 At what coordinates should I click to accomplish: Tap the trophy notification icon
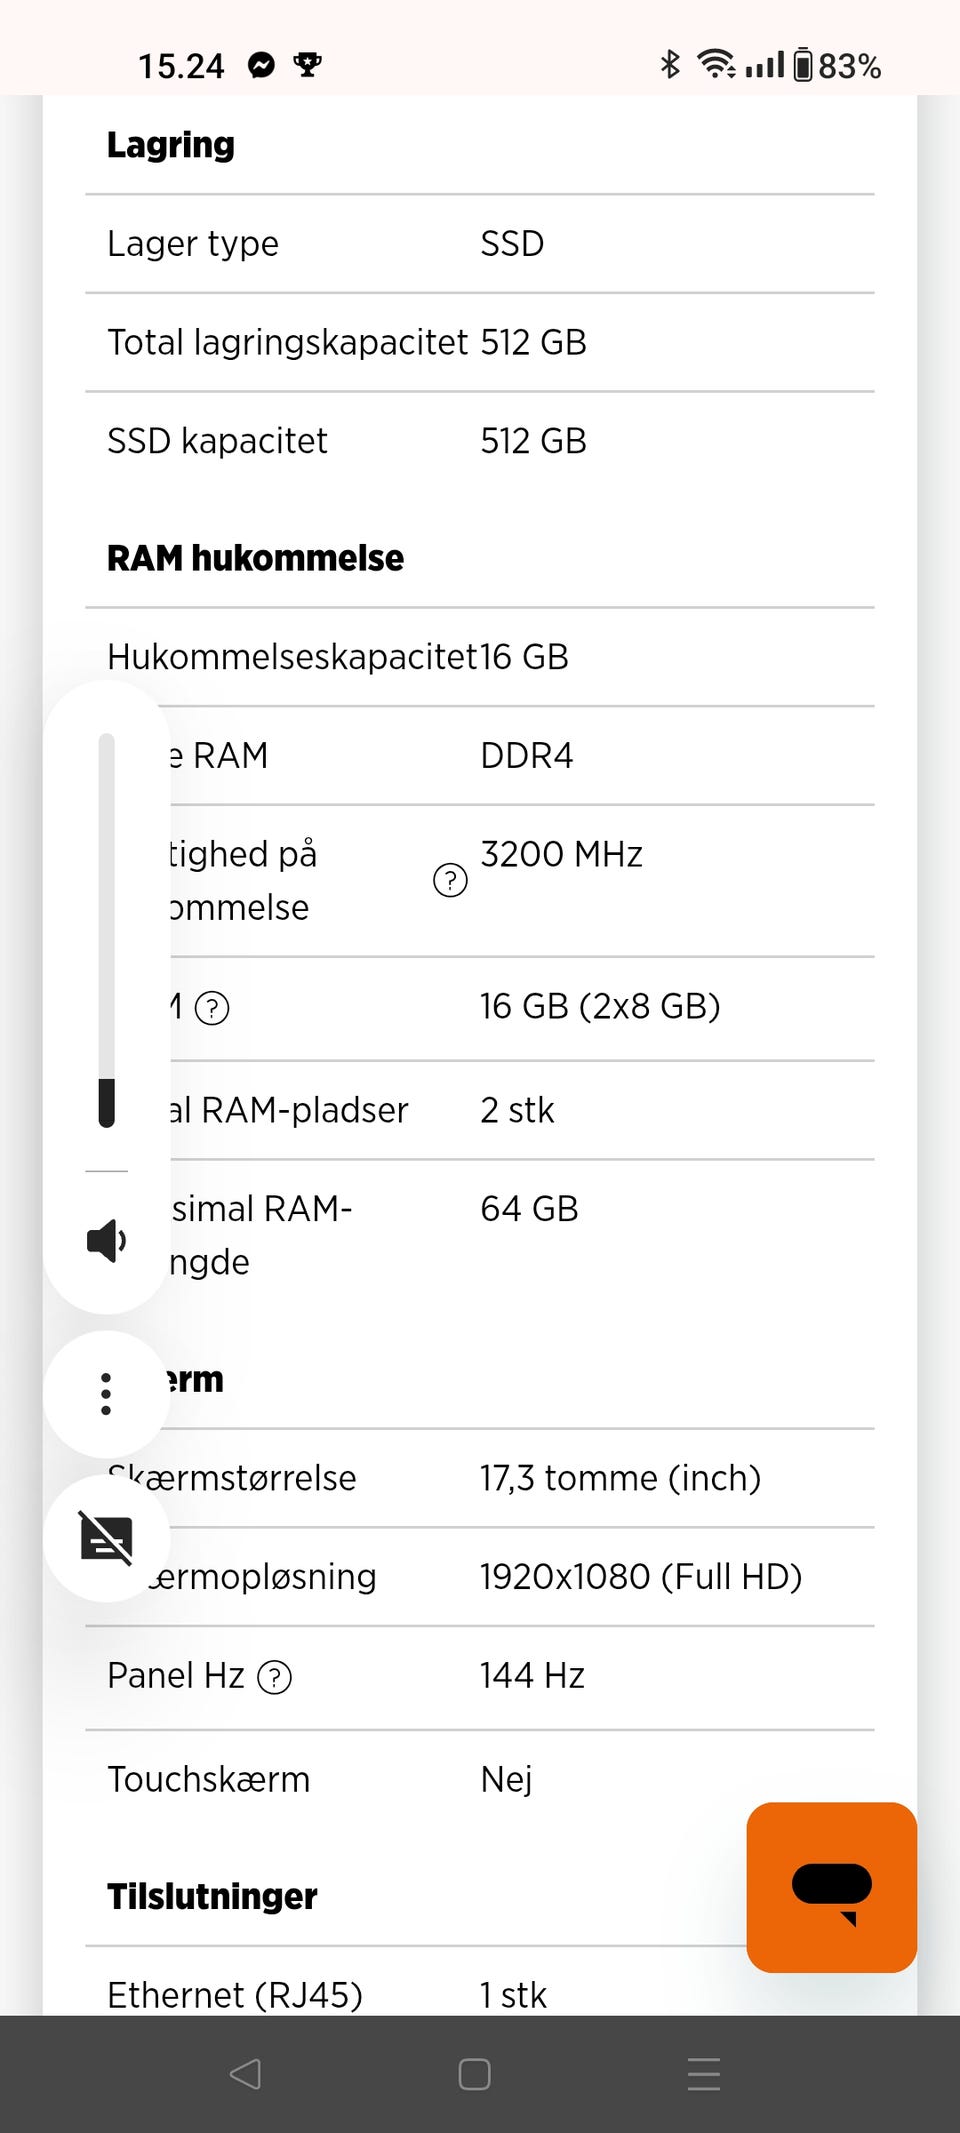307,66
